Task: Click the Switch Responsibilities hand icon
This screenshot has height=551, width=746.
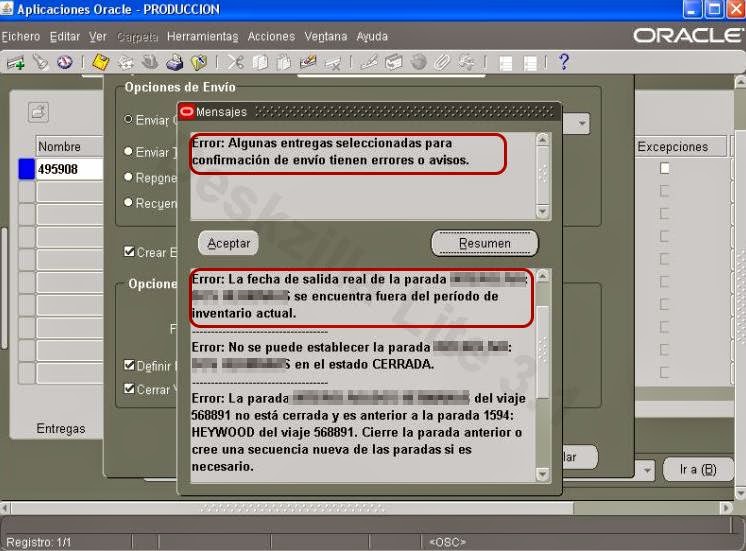Action: 150,62
